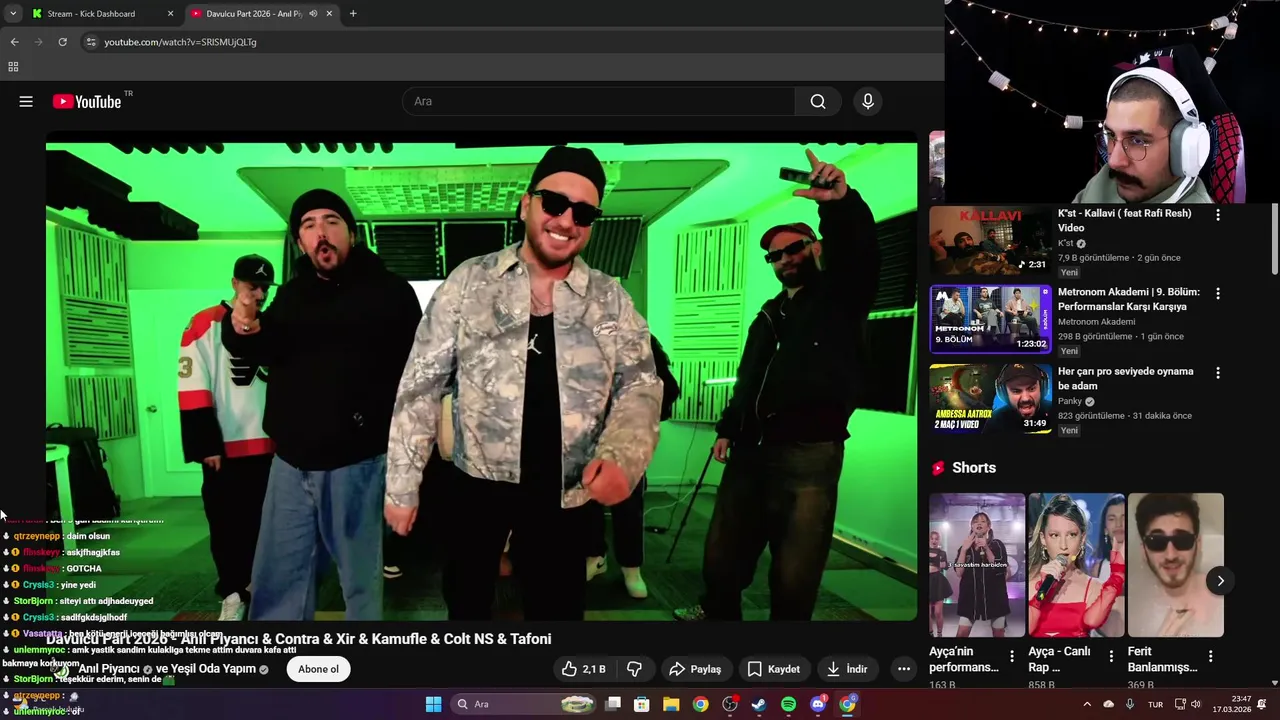1280x720 pixels.
Task: Open the YouTube hamburger guide menu
Action: (x=26, y=101)
